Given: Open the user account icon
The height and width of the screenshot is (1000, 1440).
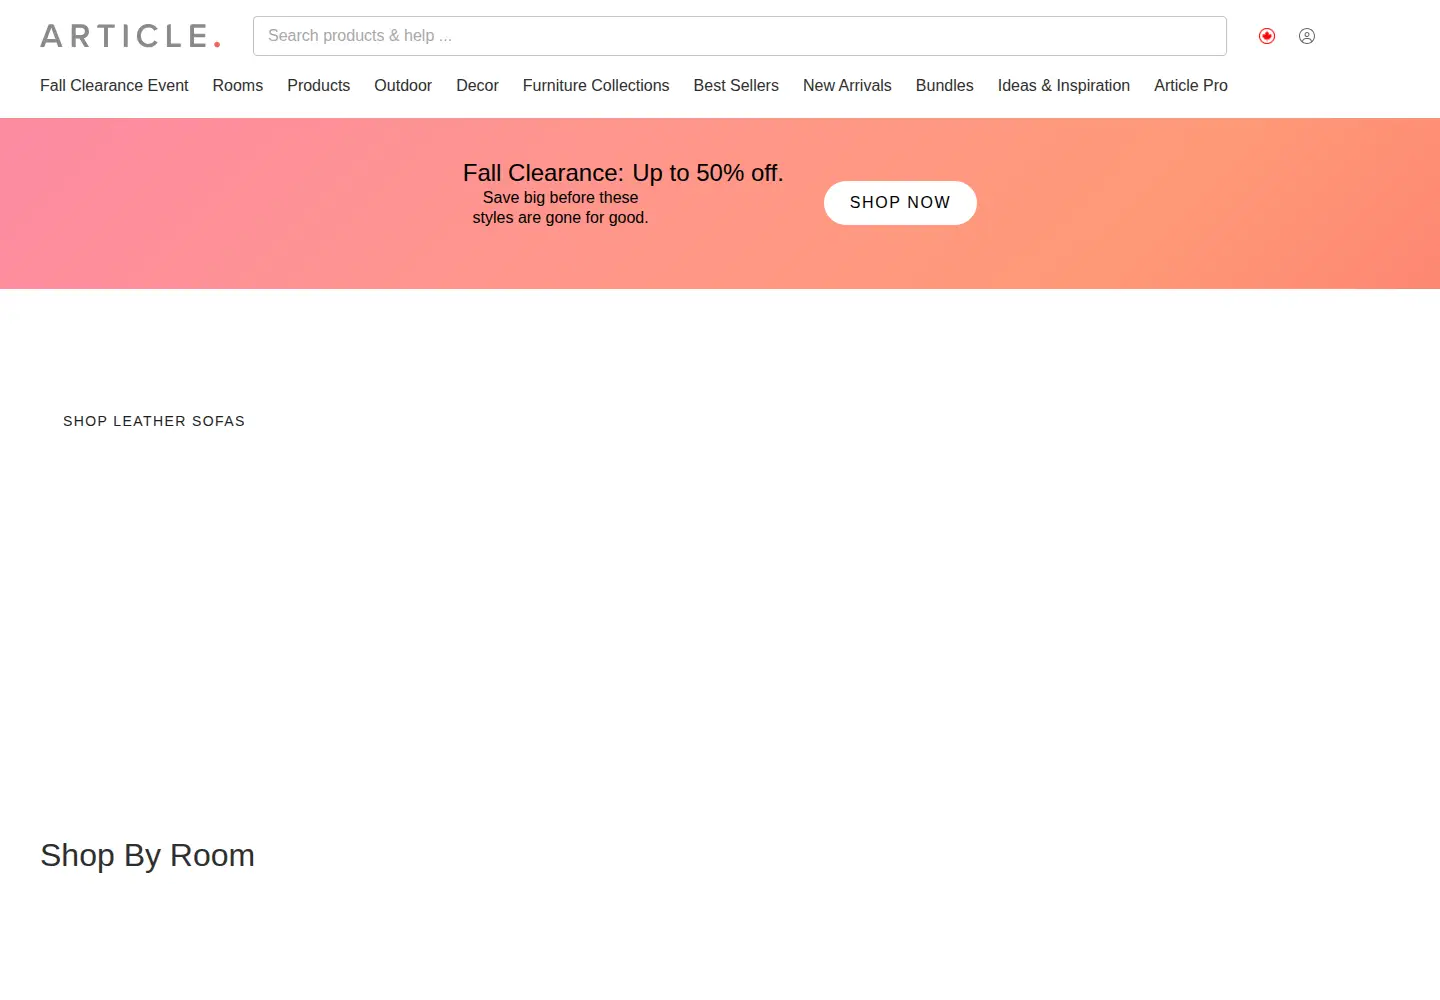Looking at the screenshot, I should tap(1307, 36).
